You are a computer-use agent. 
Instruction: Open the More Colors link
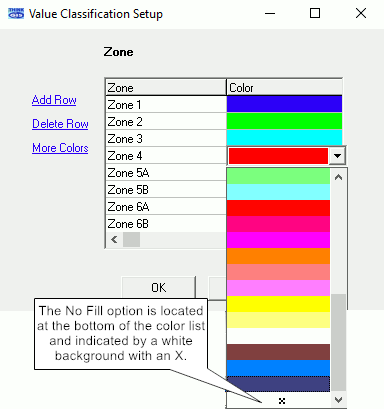[60, 148]
